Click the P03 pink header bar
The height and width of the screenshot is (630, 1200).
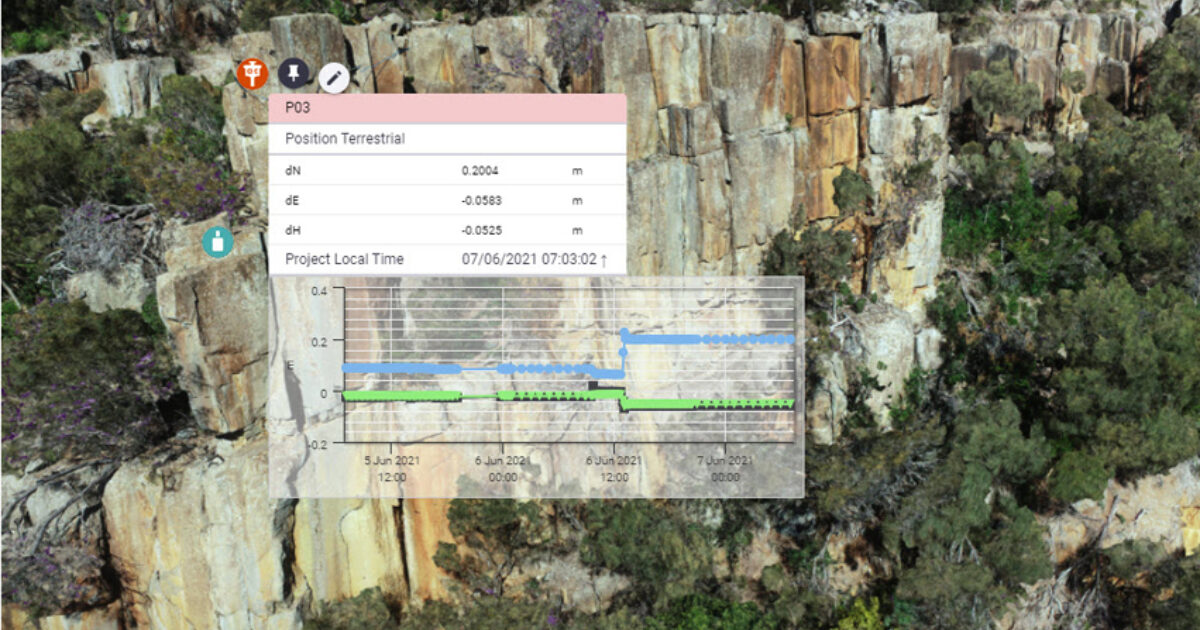[x=447, y=109]
